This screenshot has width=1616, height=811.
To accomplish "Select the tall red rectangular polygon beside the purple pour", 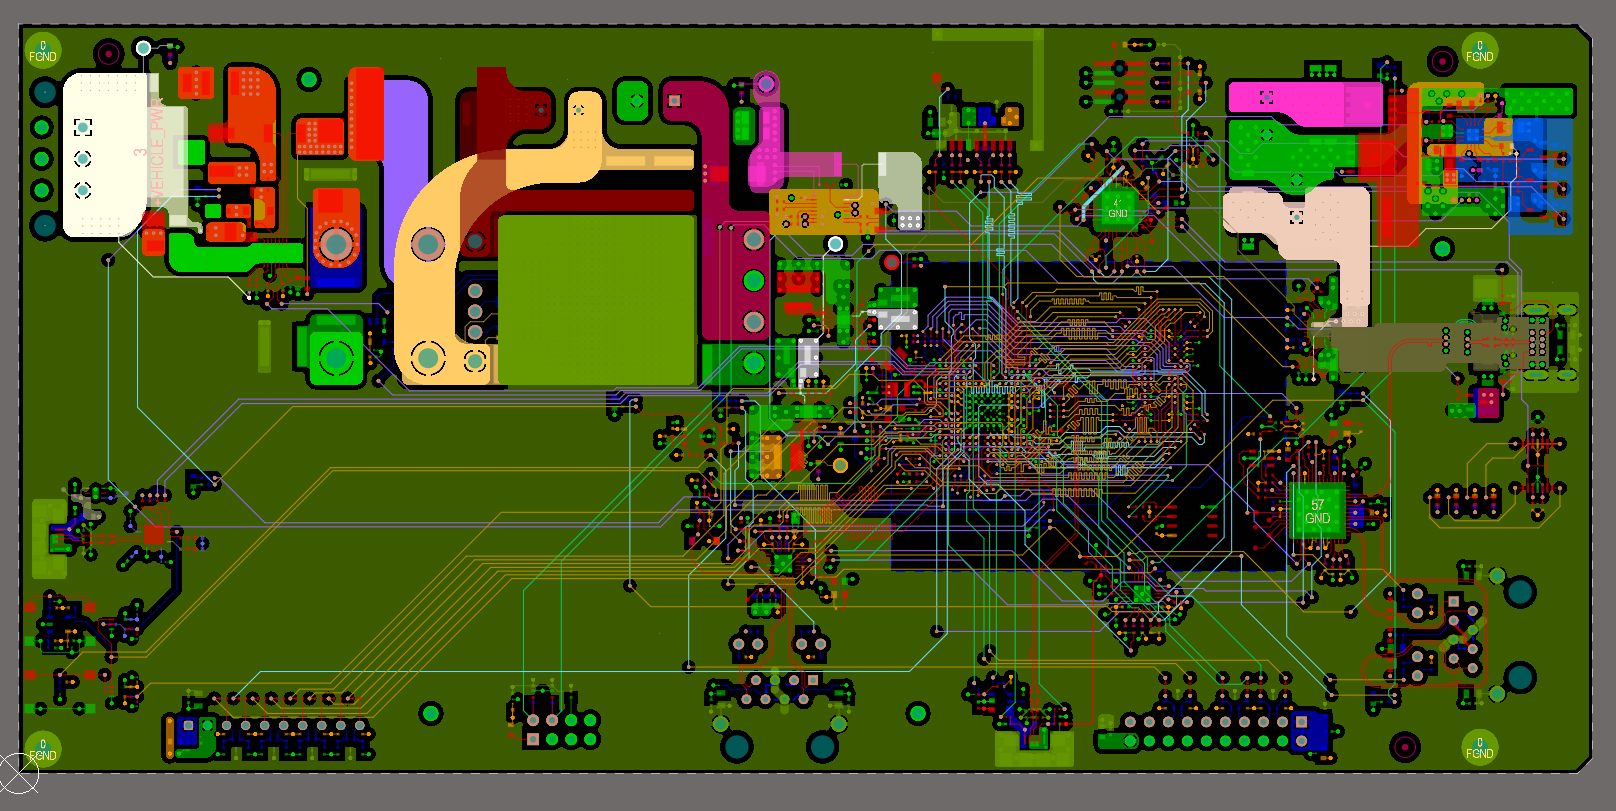I will [x=366, y=114].
